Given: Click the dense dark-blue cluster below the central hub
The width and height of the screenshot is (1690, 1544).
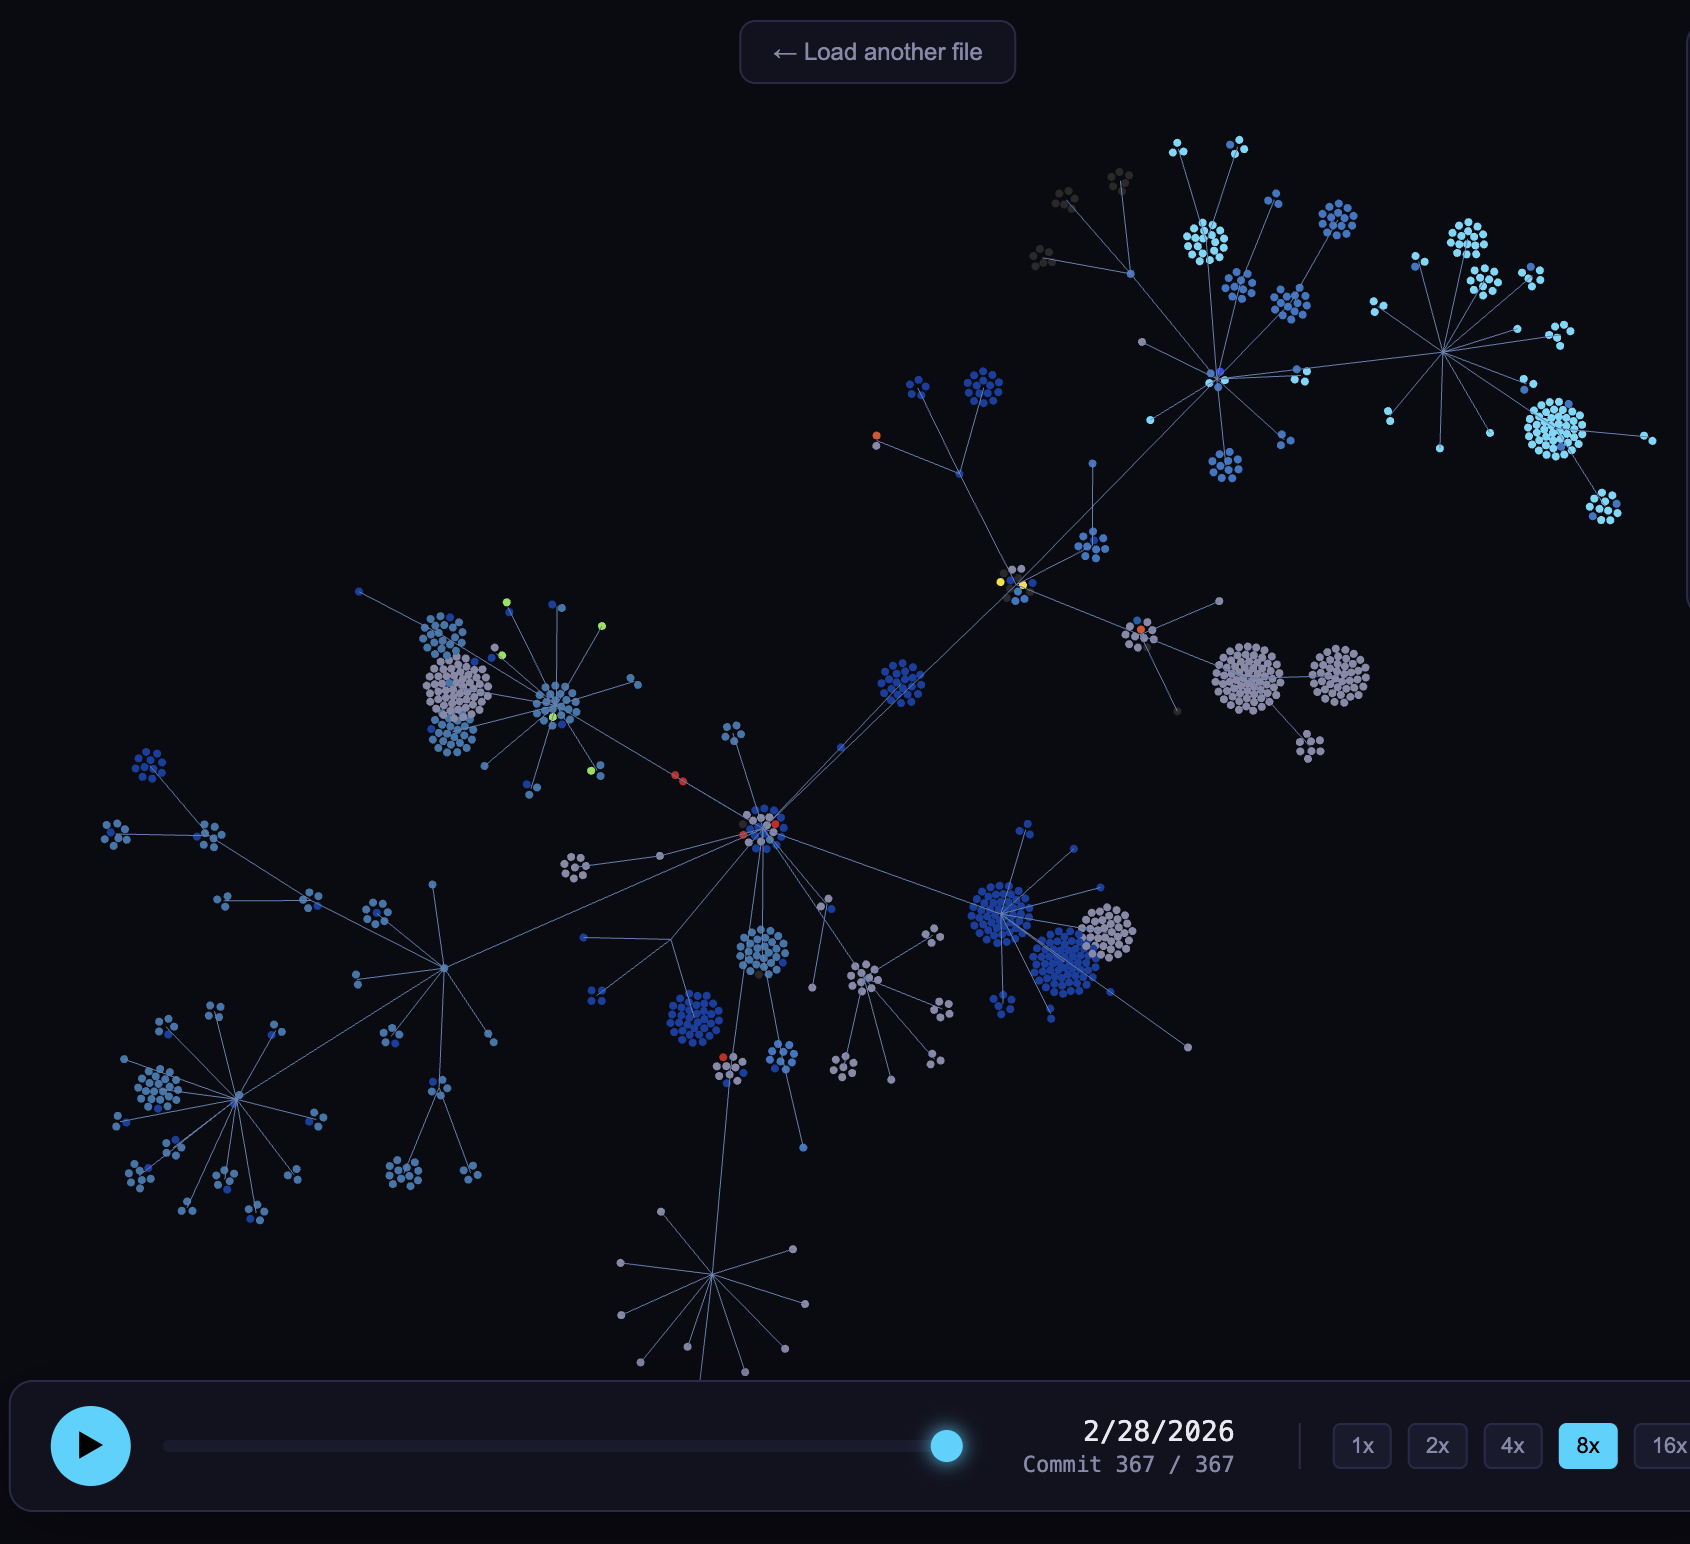Looking at the screenshot, I should click(694, 1018).
